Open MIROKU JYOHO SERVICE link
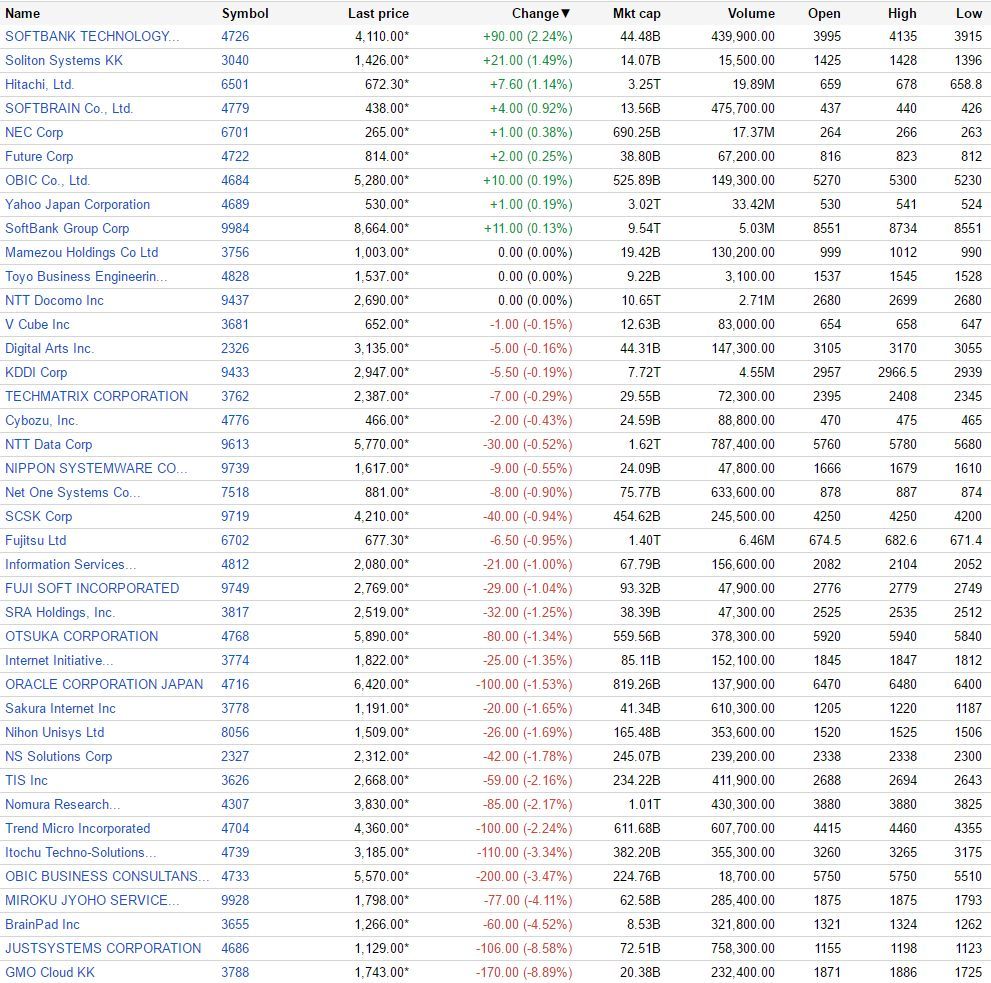The height and width of the screenshot is (983, 991). [92, 901]
